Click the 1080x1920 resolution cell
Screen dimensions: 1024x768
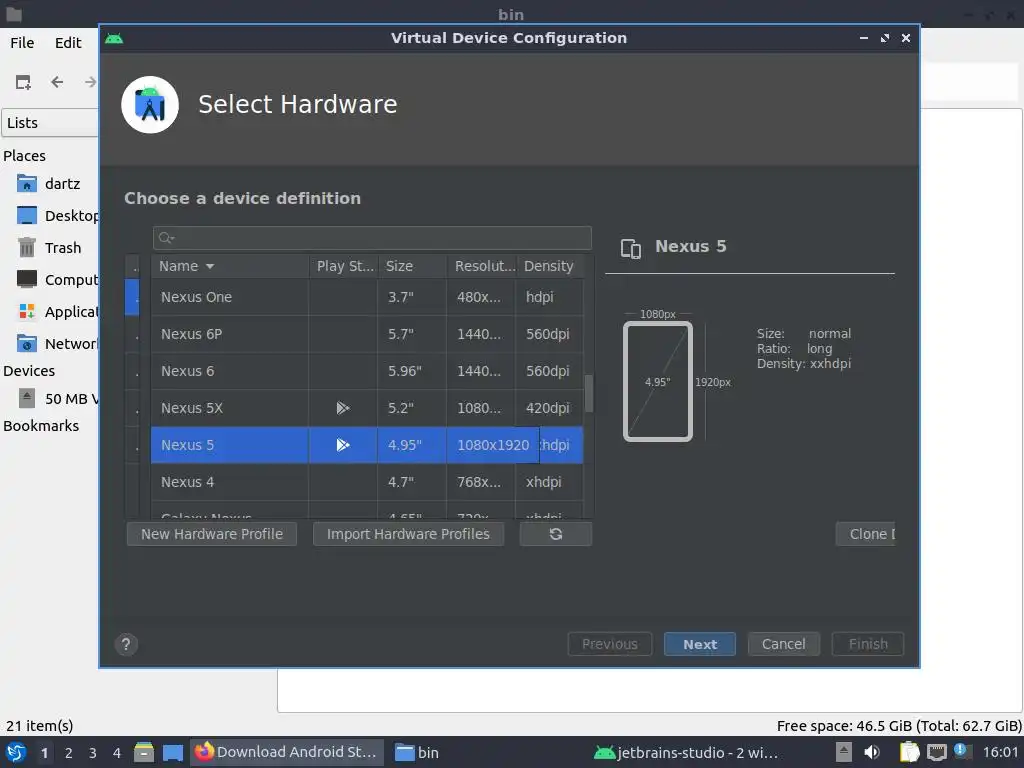pos(493,445)
